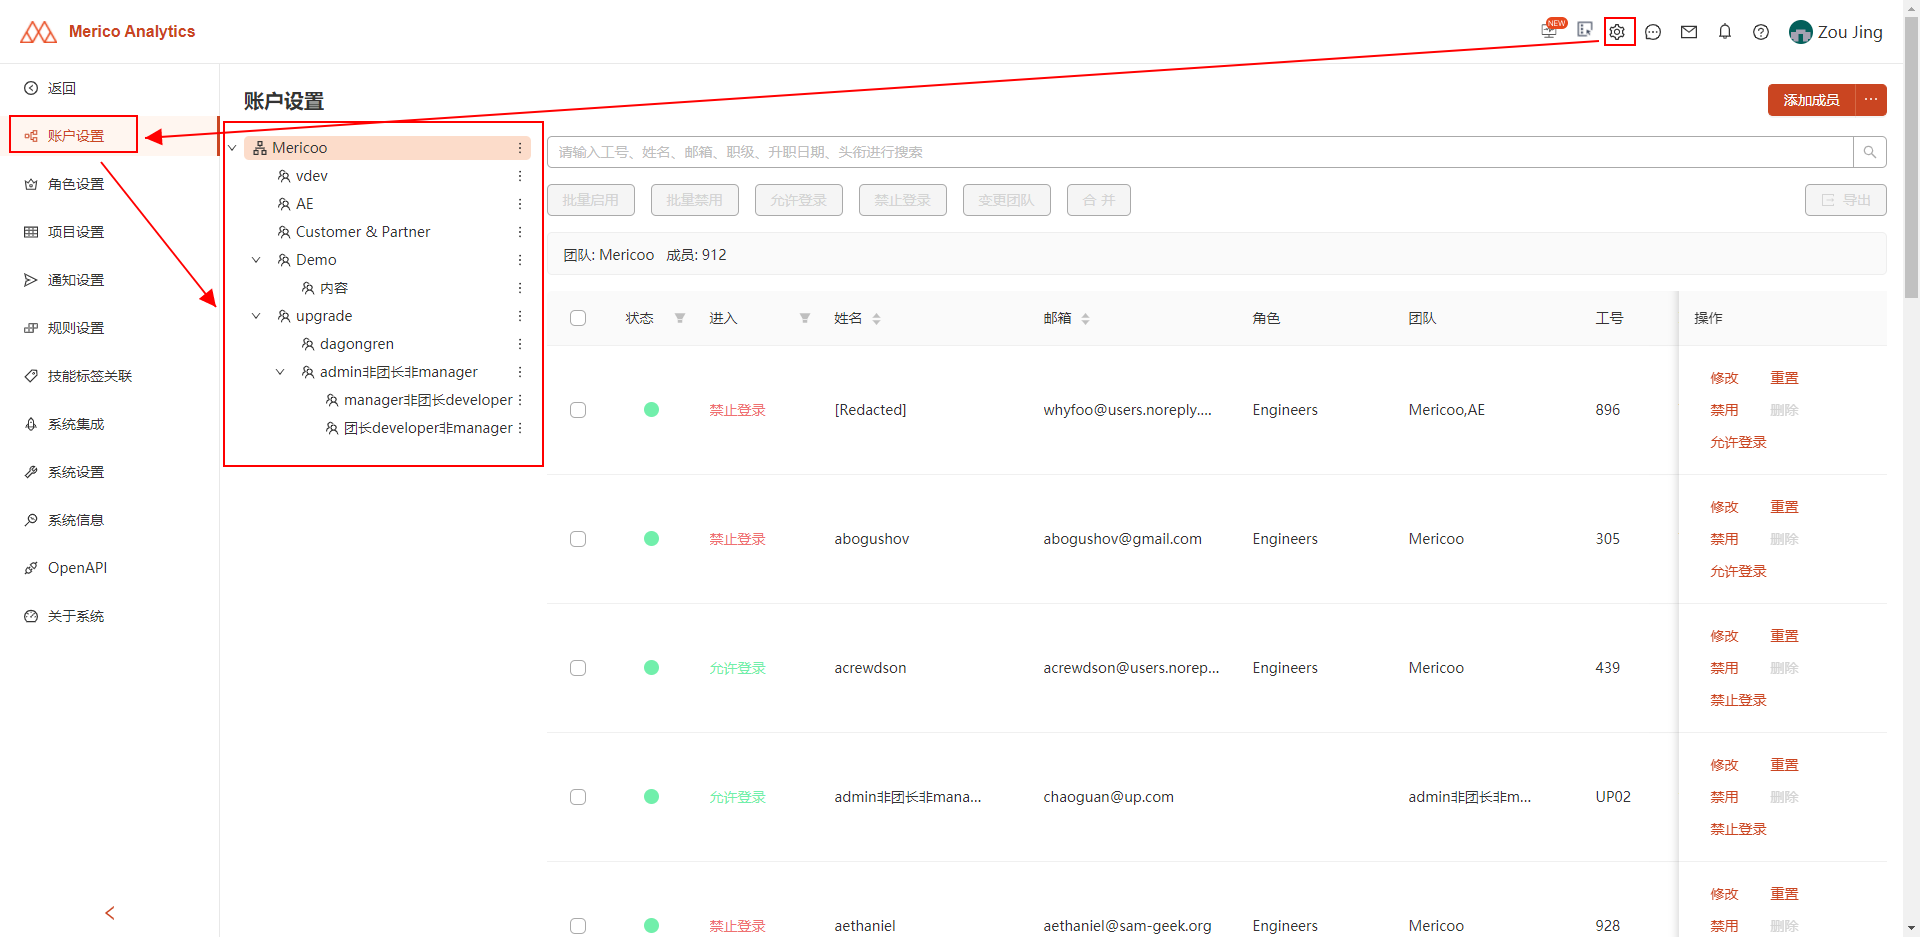Open more menu for 内容 team
The width and height of the screenshot is (1920, 937).
click(520, 288)
